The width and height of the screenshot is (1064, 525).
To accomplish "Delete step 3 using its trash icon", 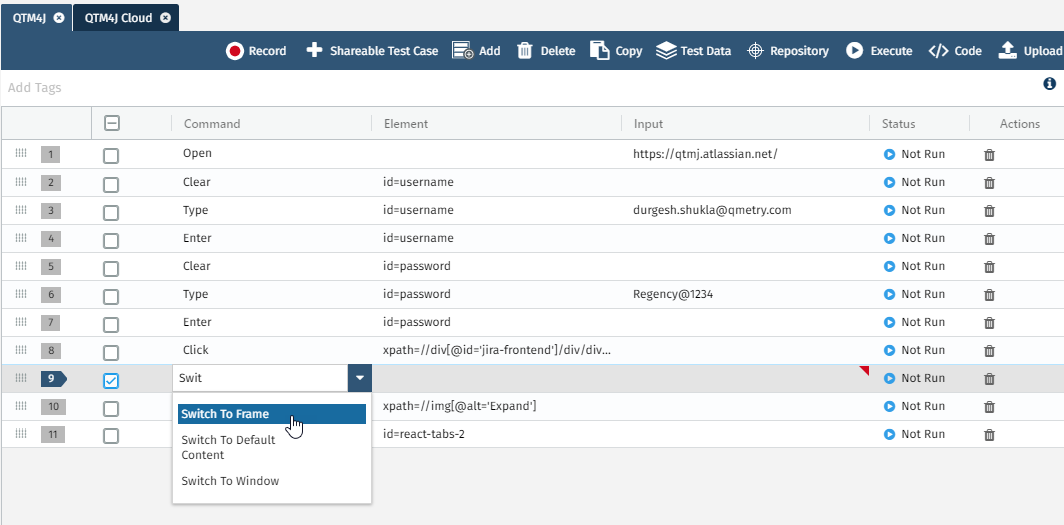I will click(989, 211).
